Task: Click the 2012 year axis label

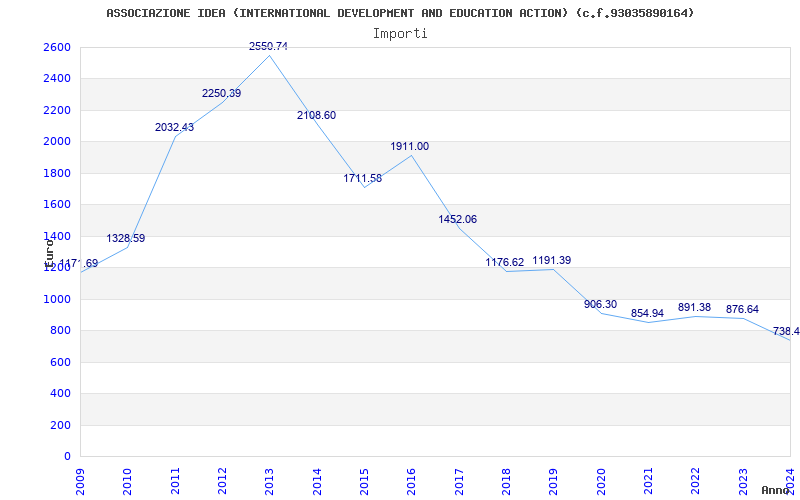Action: point(222,482)
